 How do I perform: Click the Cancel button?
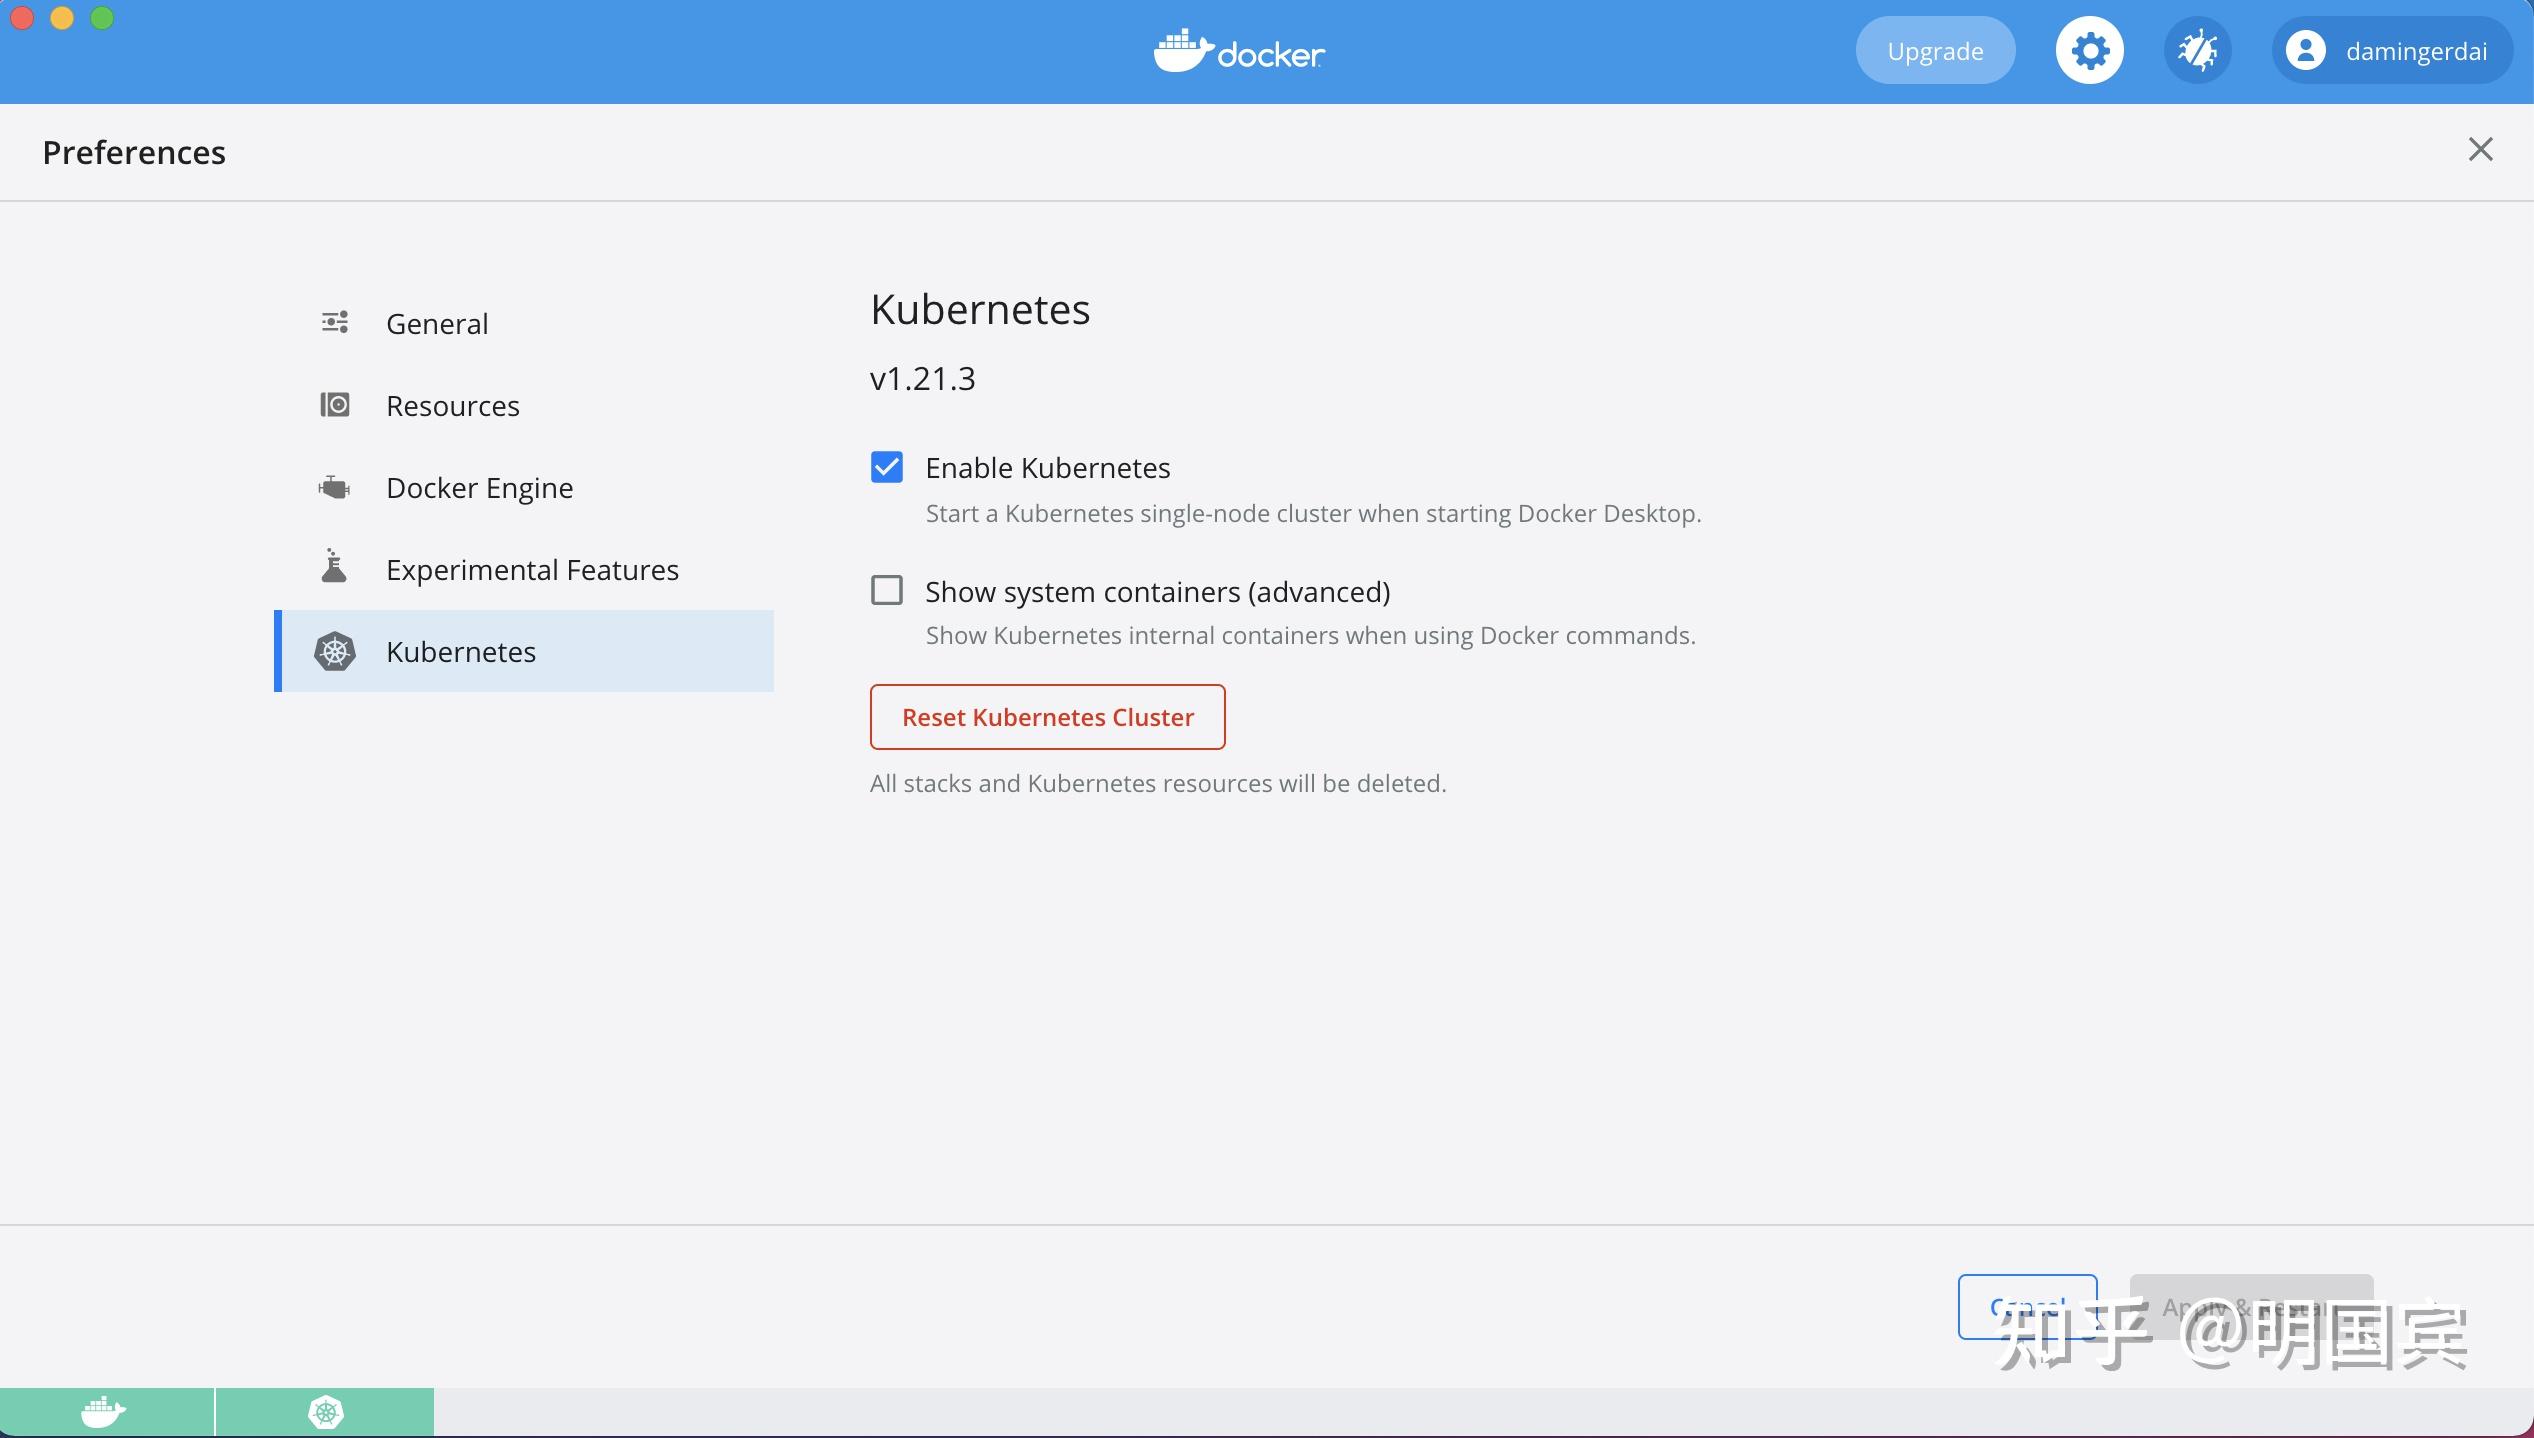2026,1306
